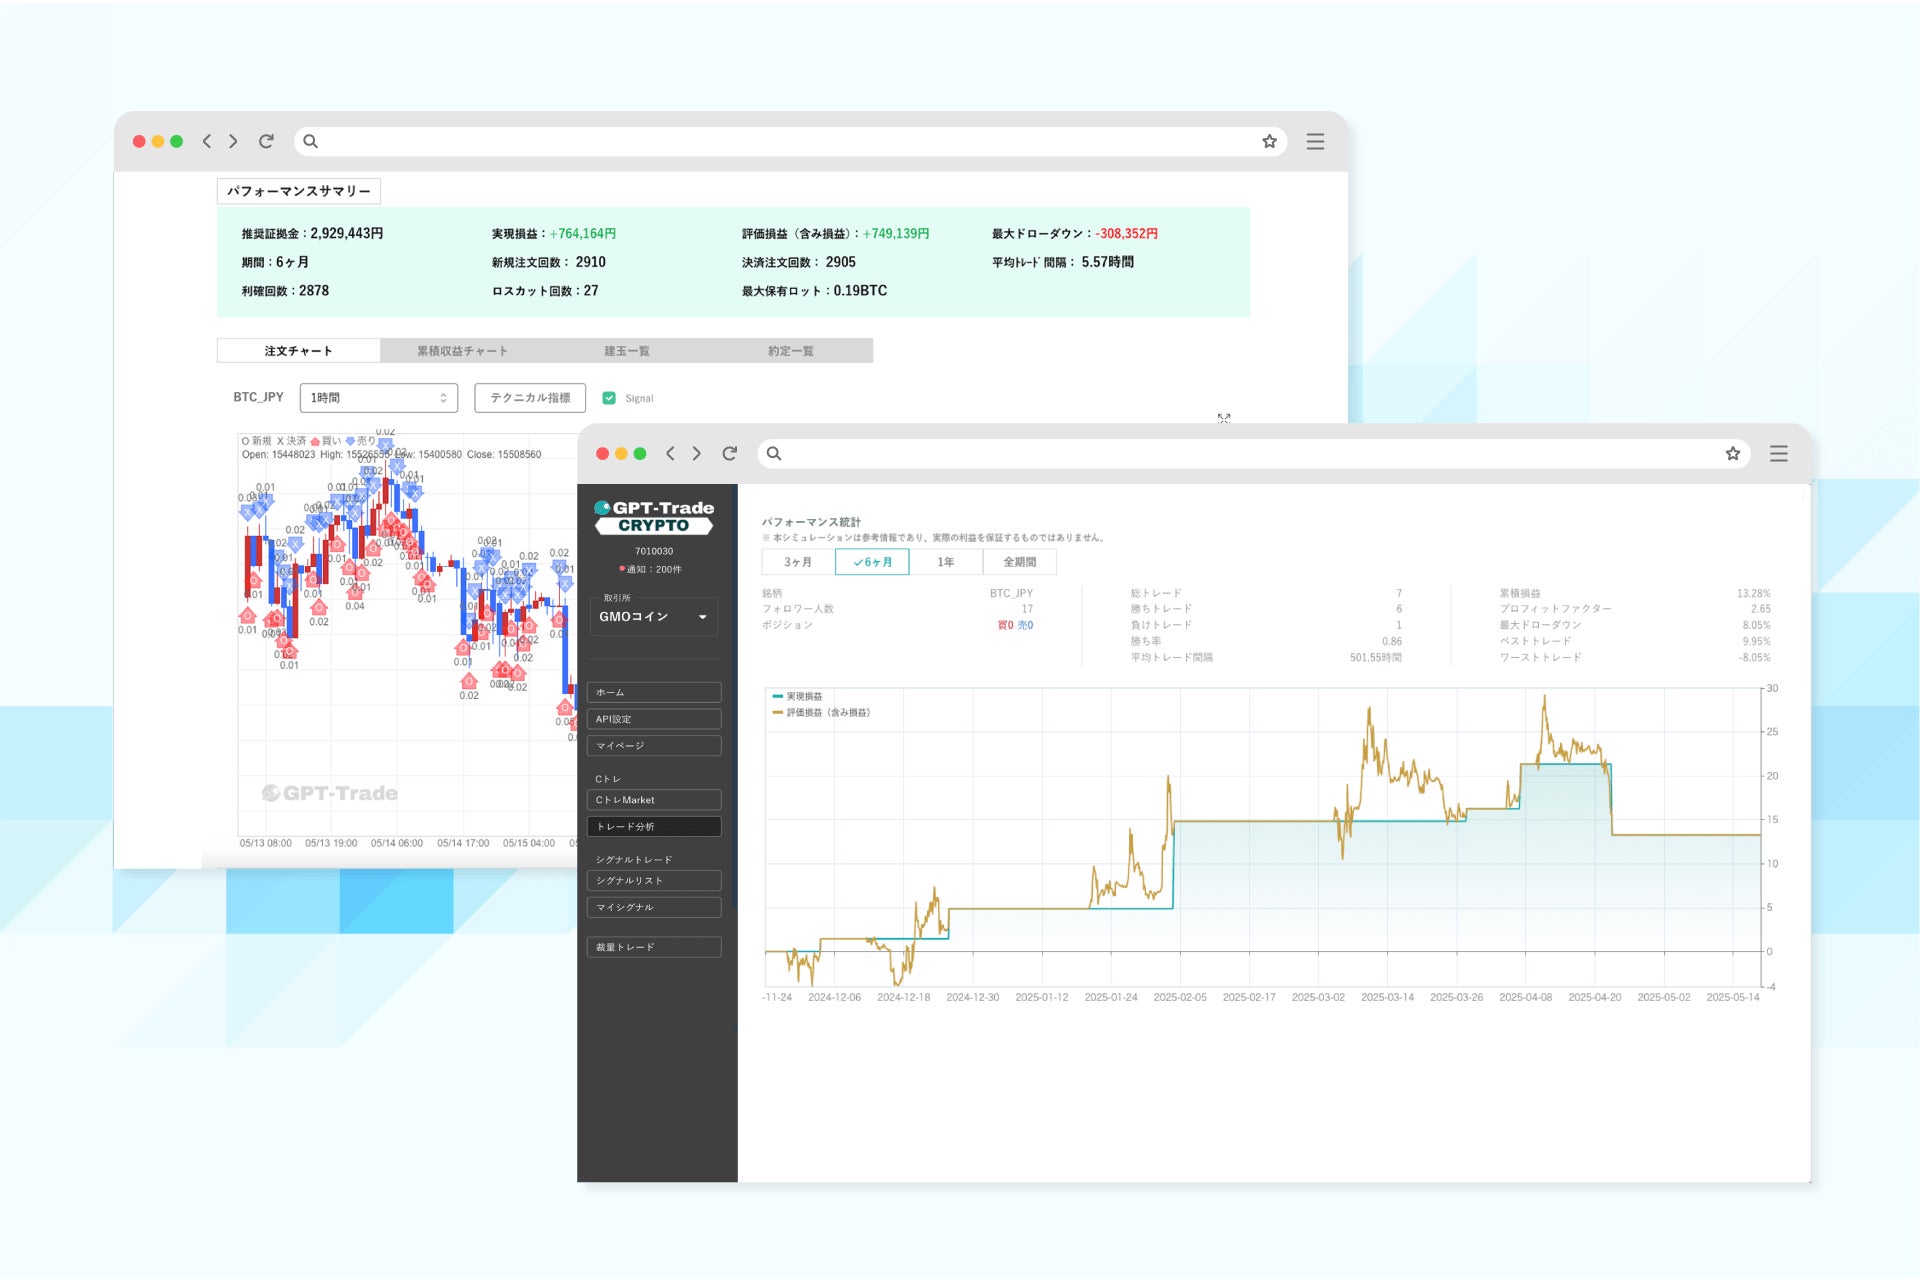Open rear window hamburger menu
The width and height of the screenshot is (1920, 1280).
(x=1315, y=141)
